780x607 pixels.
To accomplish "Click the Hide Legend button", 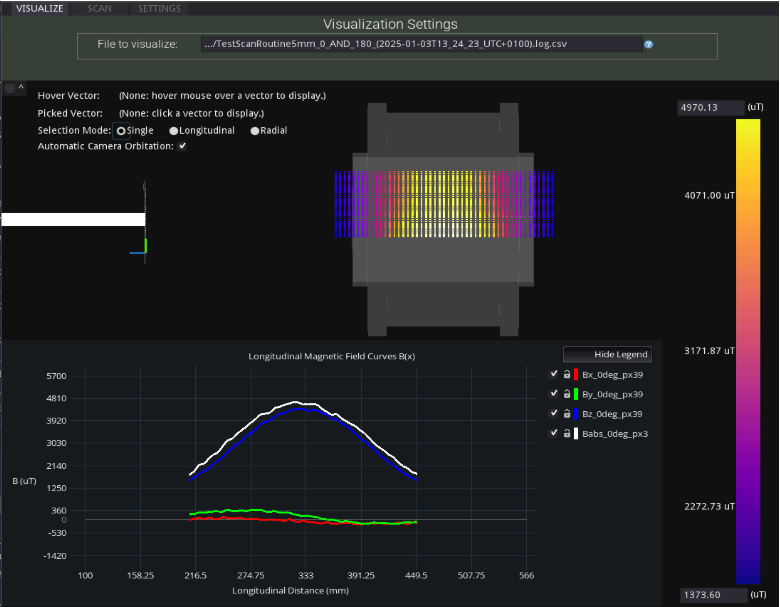I will pos(607,354).
